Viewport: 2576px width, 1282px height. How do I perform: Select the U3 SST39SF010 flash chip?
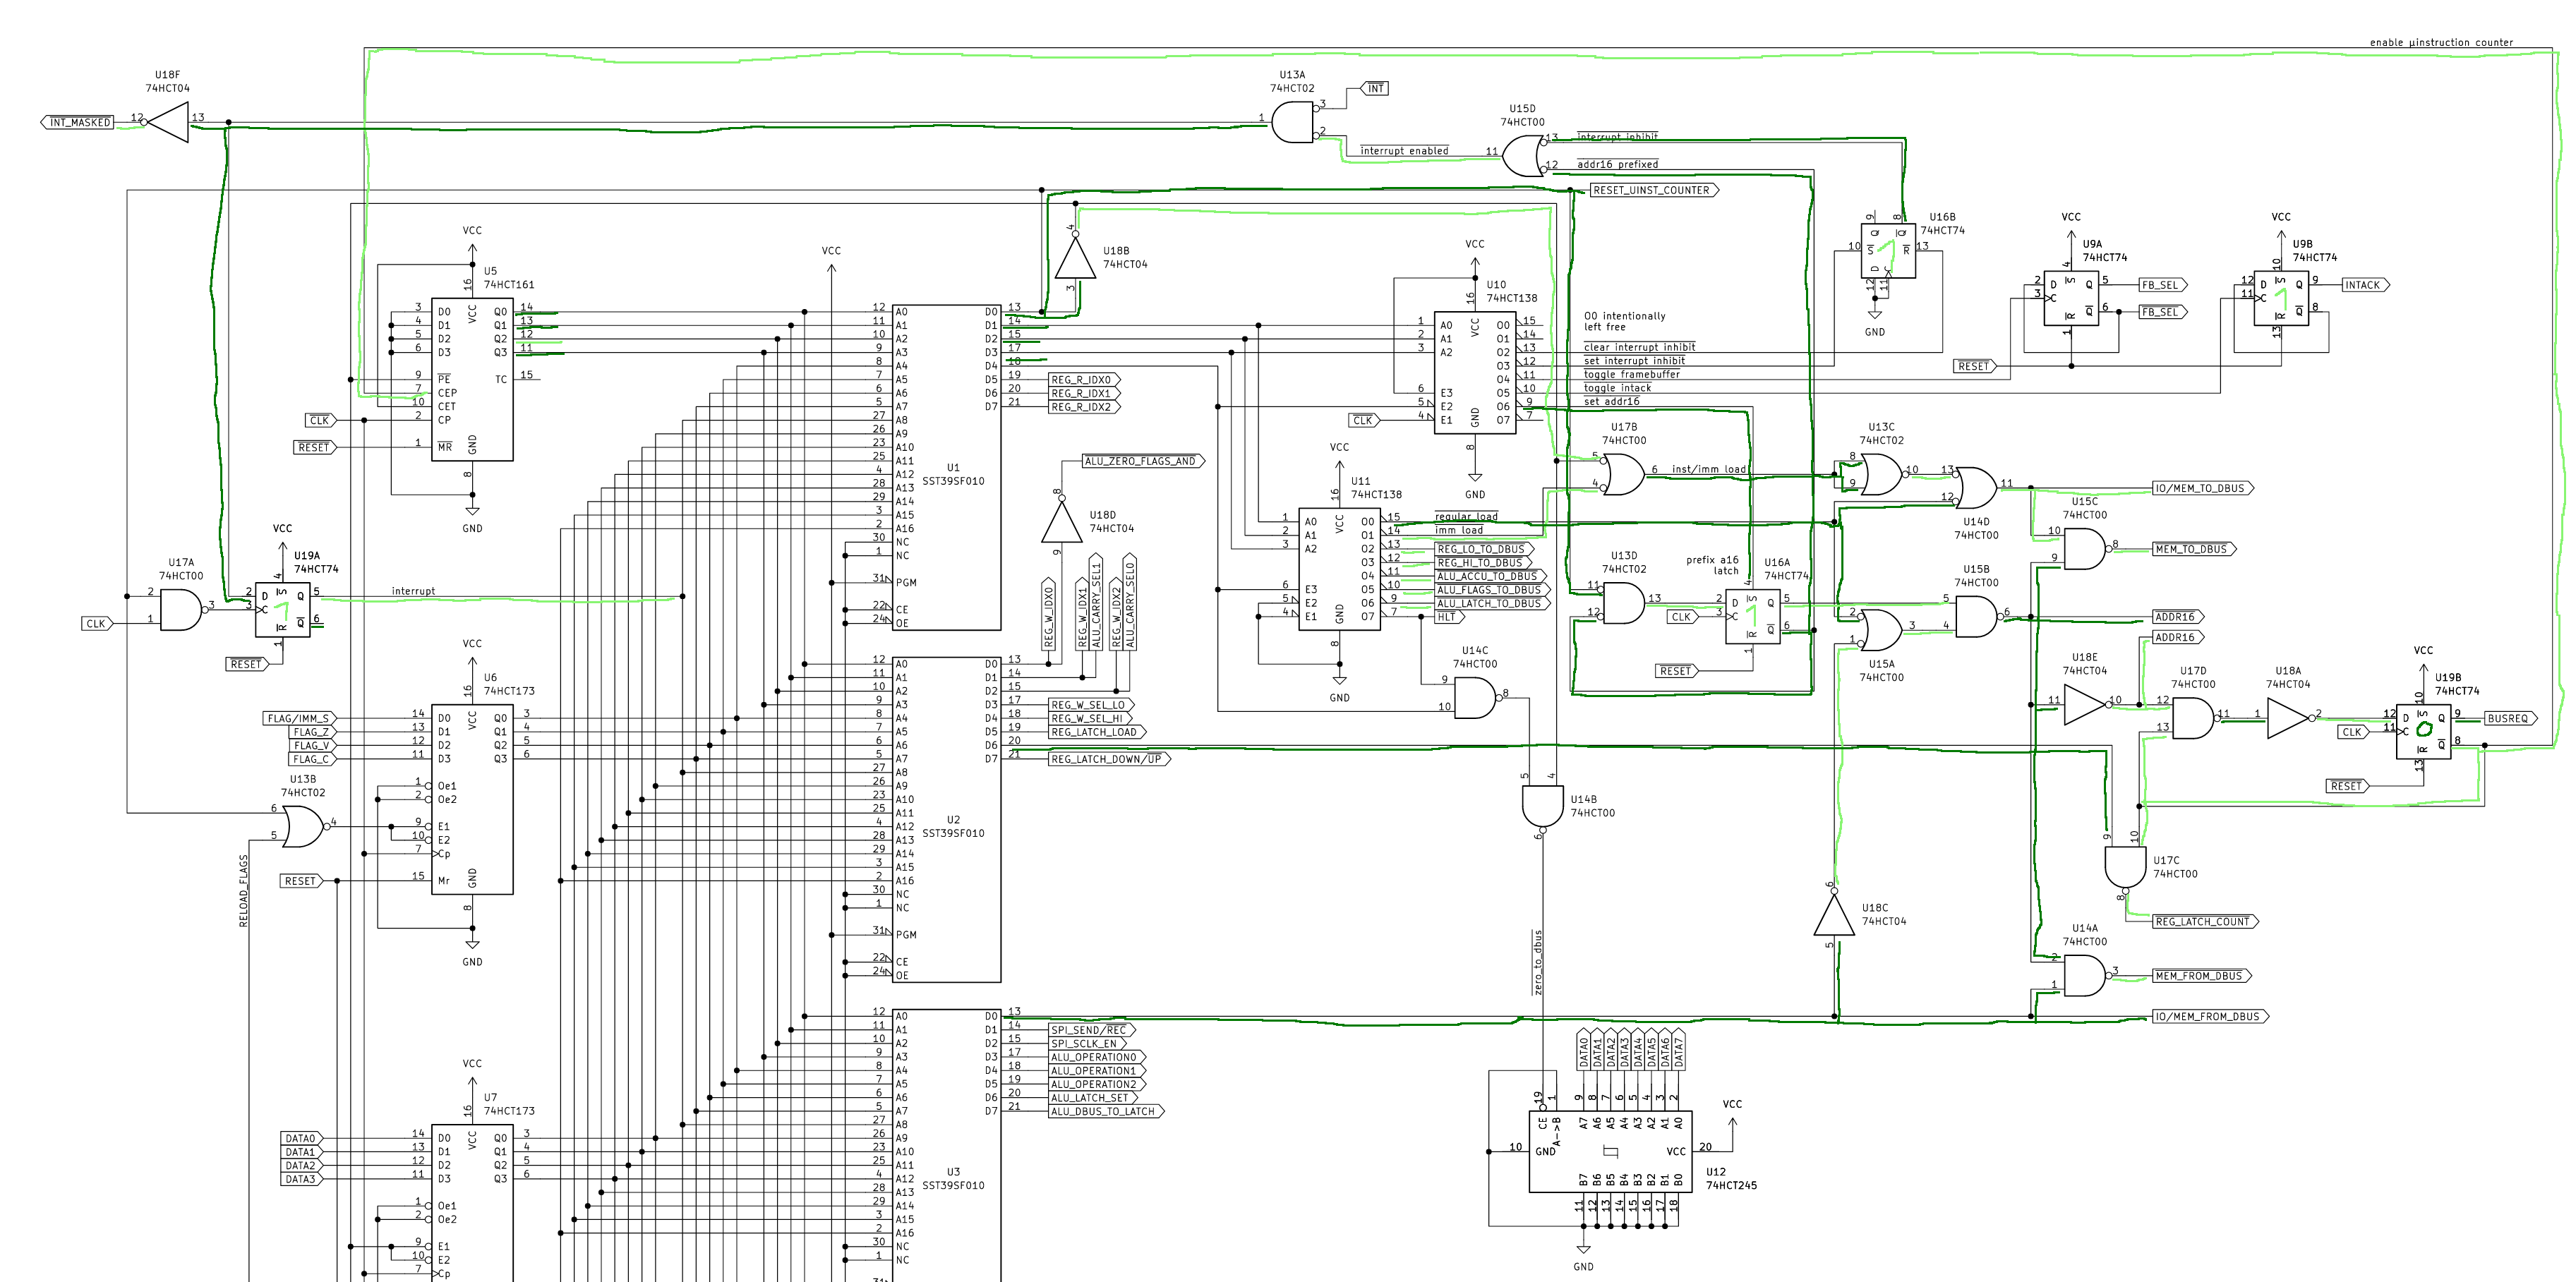[946, 1145]
